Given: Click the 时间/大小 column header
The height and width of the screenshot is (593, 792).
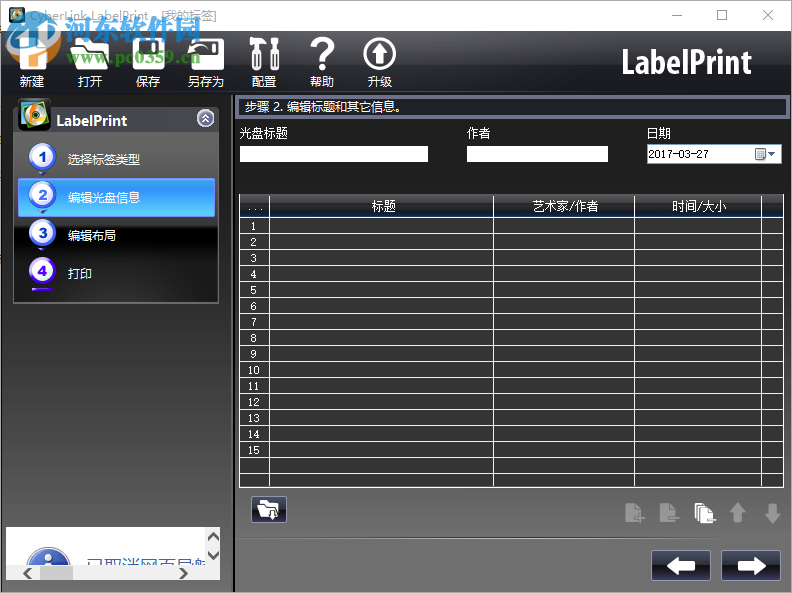Looking at the screenshot, I should [698, 206].
